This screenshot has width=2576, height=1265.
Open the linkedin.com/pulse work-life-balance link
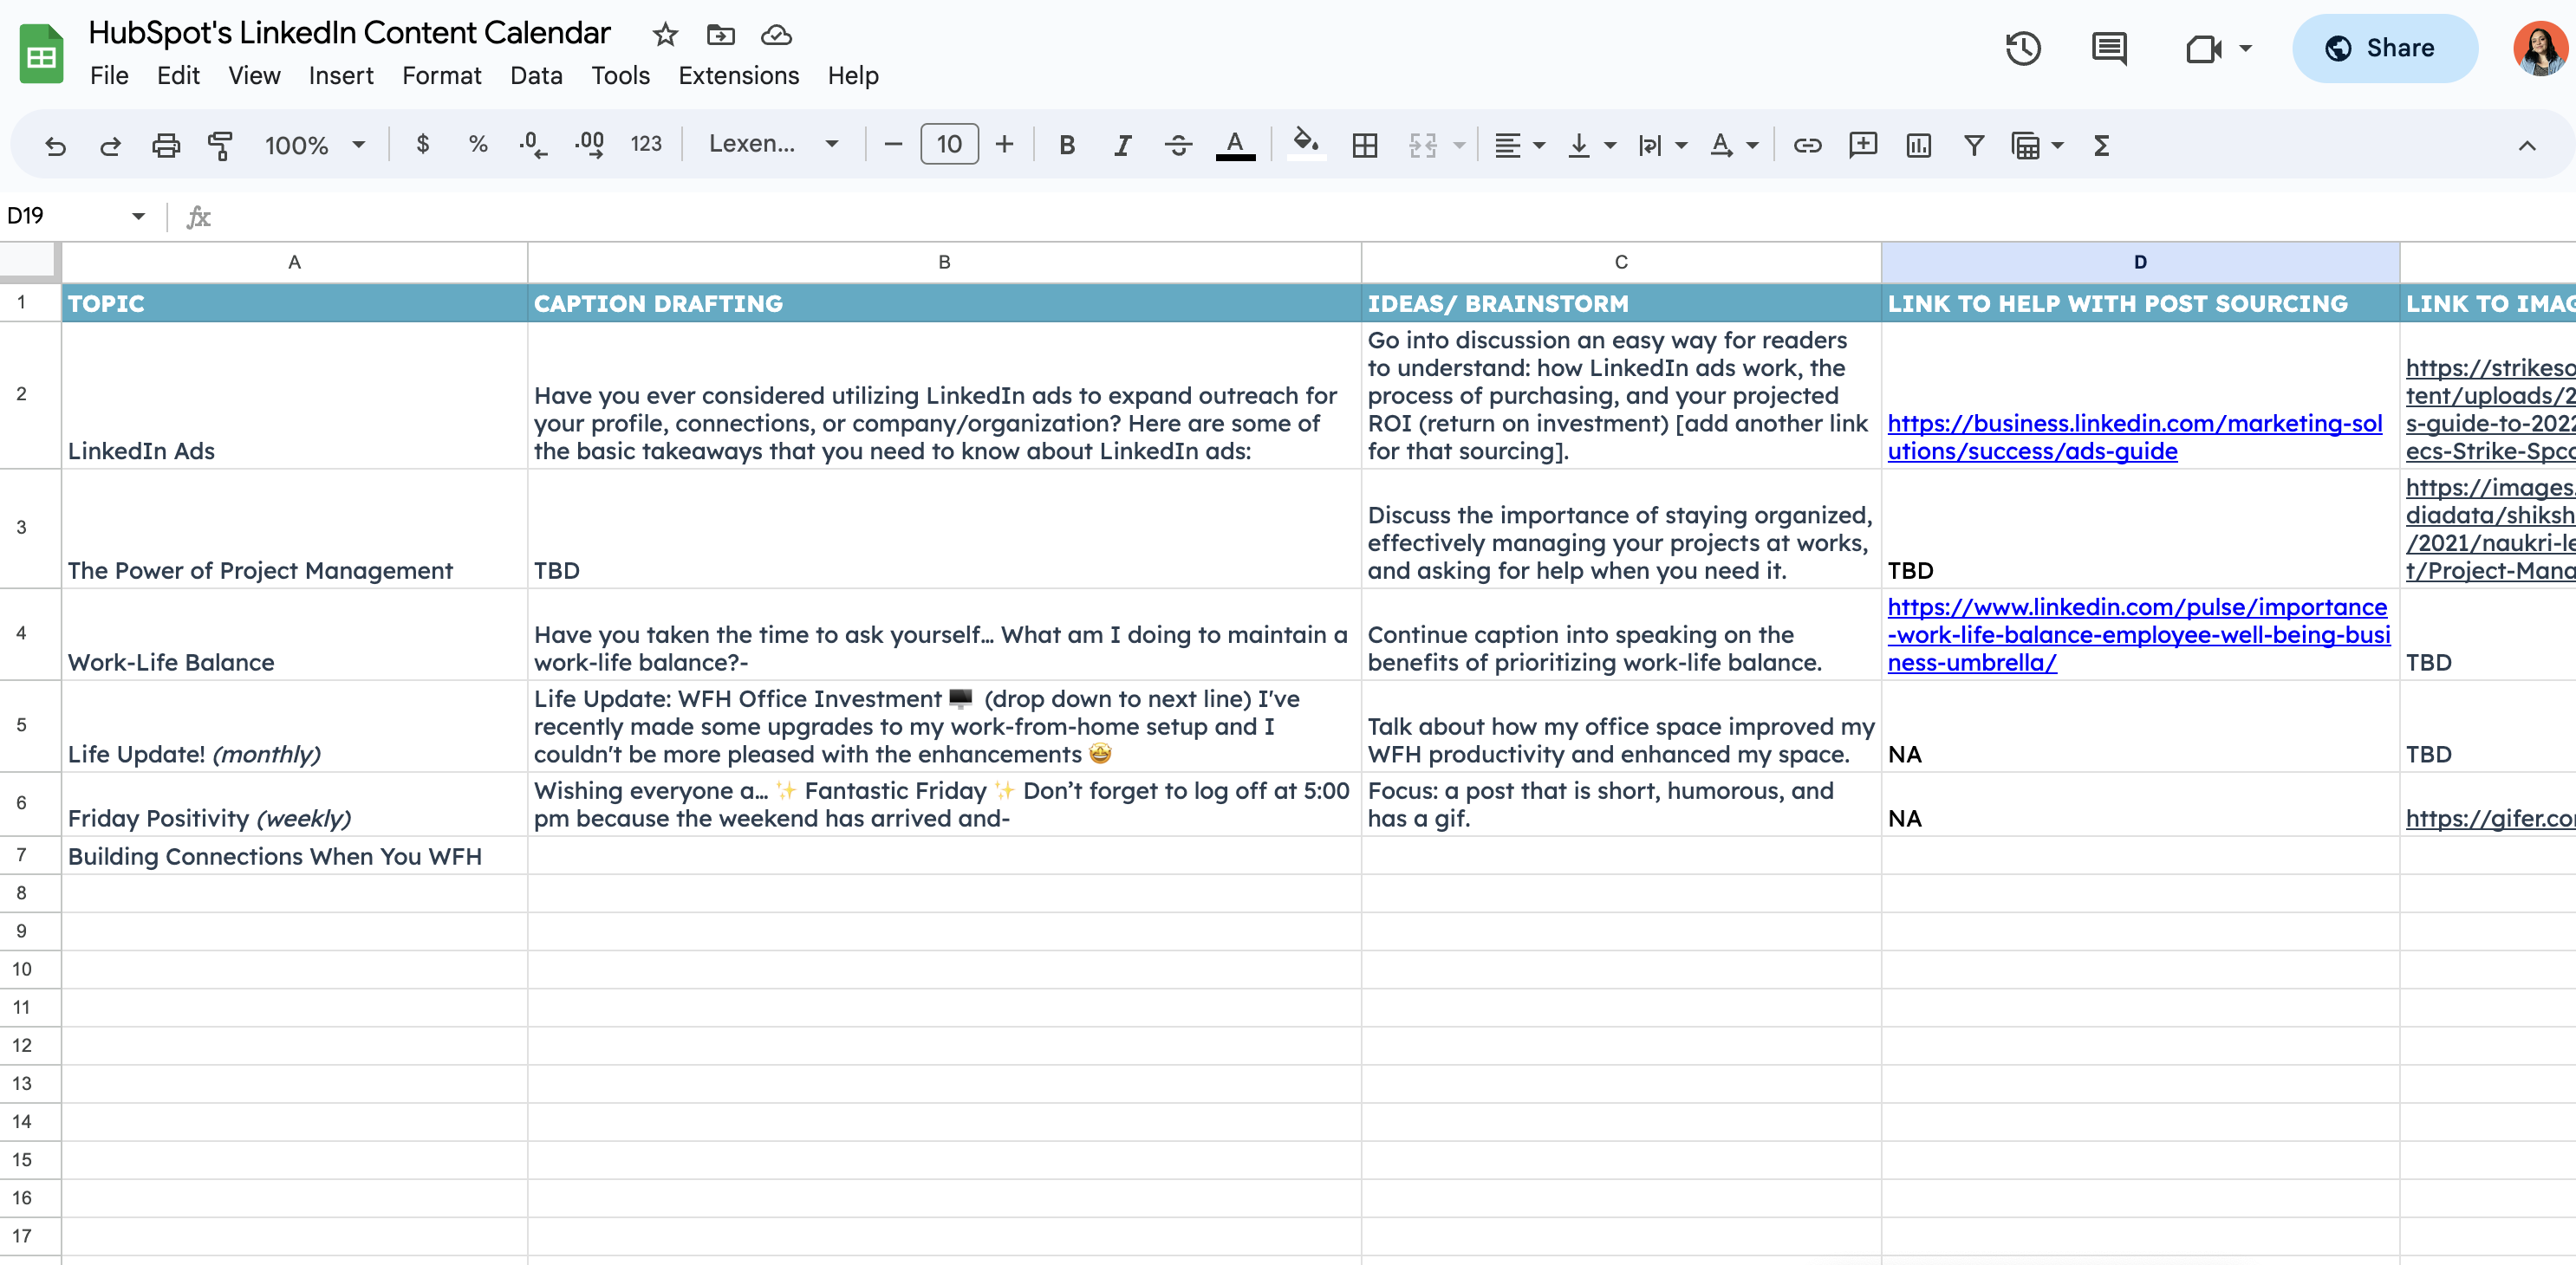[x=2138, y=634]
